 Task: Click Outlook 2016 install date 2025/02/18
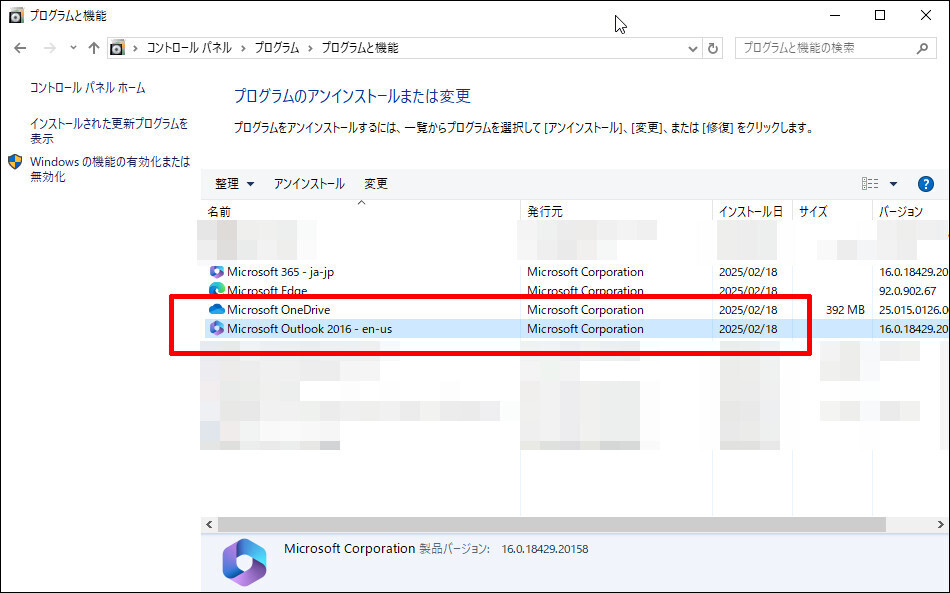click(748, 329)
